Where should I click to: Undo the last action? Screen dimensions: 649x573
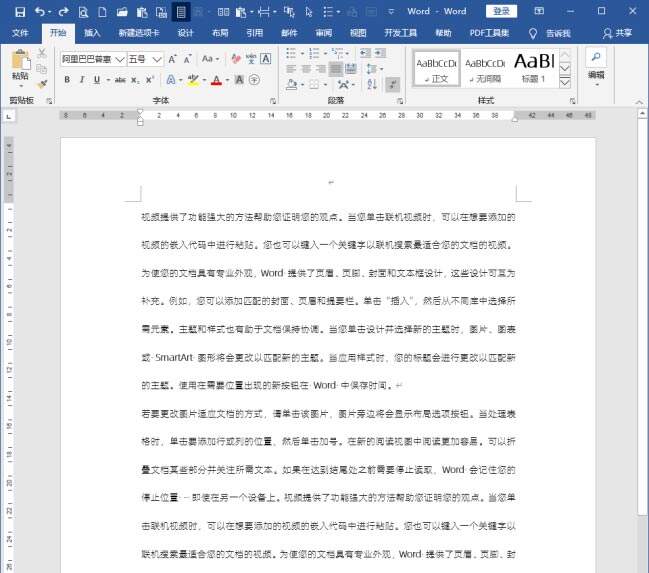[40, 12]
